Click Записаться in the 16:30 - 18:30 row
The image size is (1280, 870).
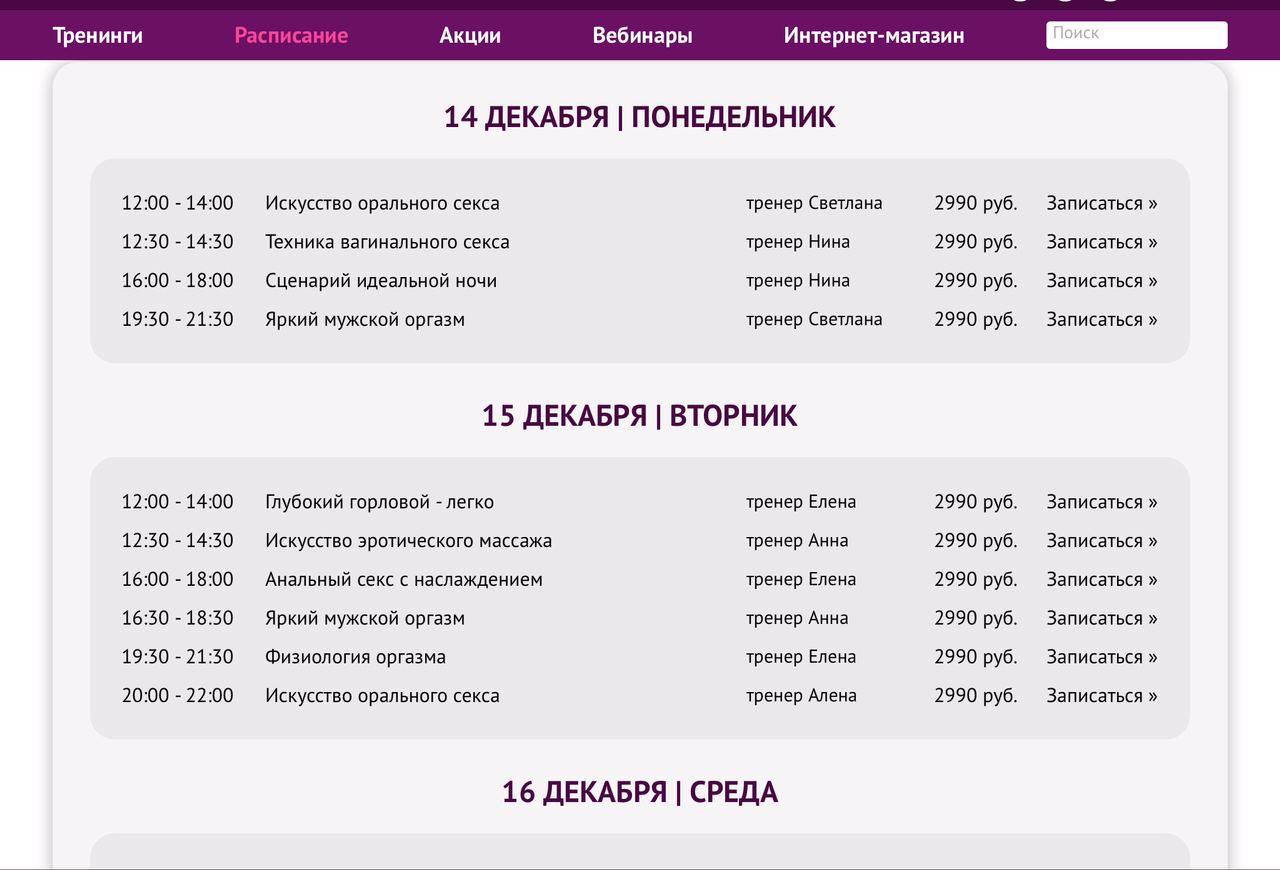point(1102,618)
